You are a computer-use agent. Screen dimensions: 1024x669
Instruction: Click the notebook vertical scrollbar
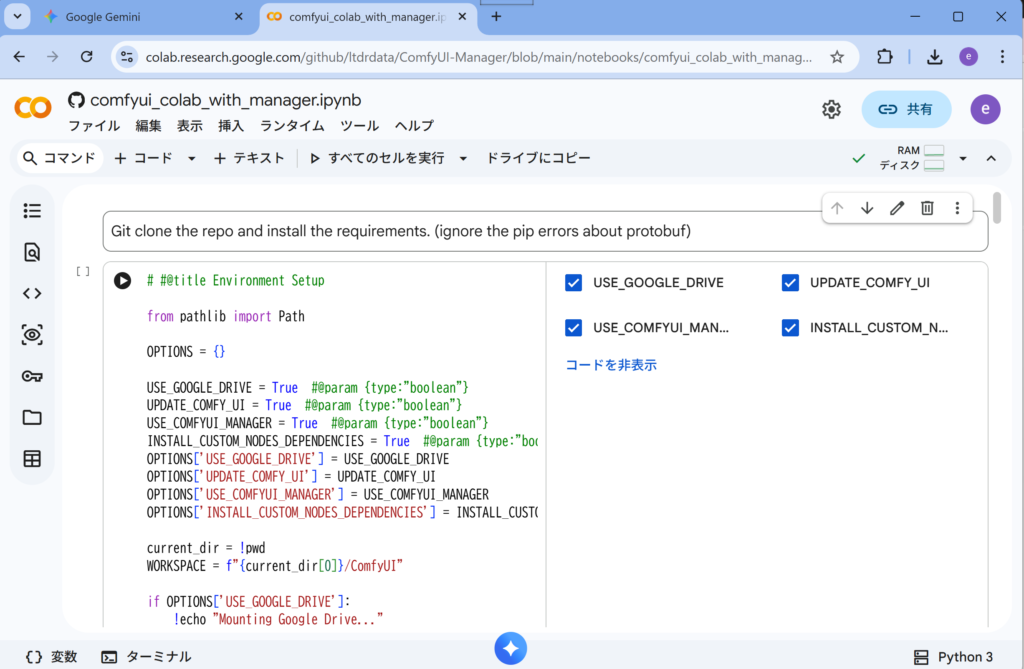click(x=997, y=208)
